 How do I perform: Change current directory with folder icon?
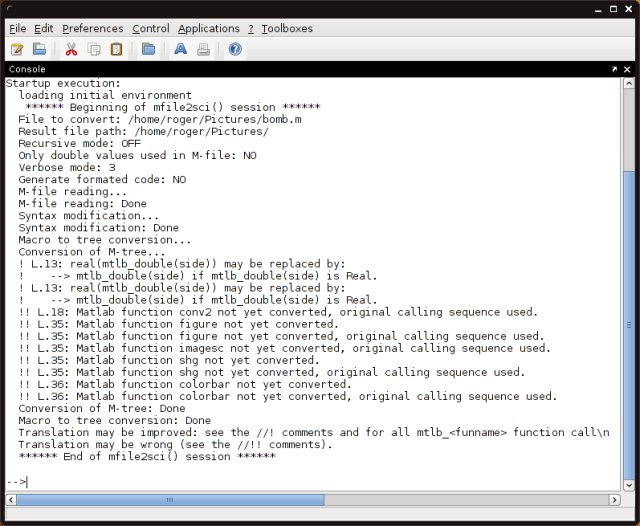click(x=148, y=49)
